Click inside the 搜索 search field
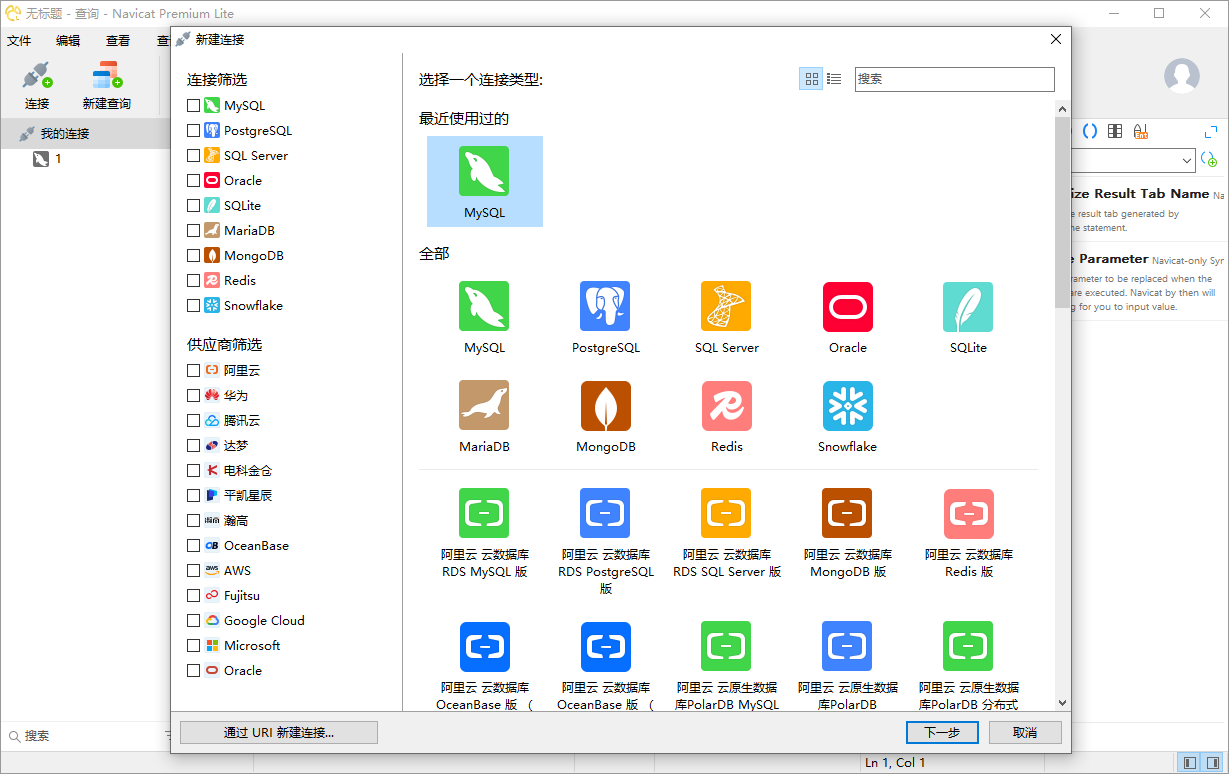 pos(954,78)
